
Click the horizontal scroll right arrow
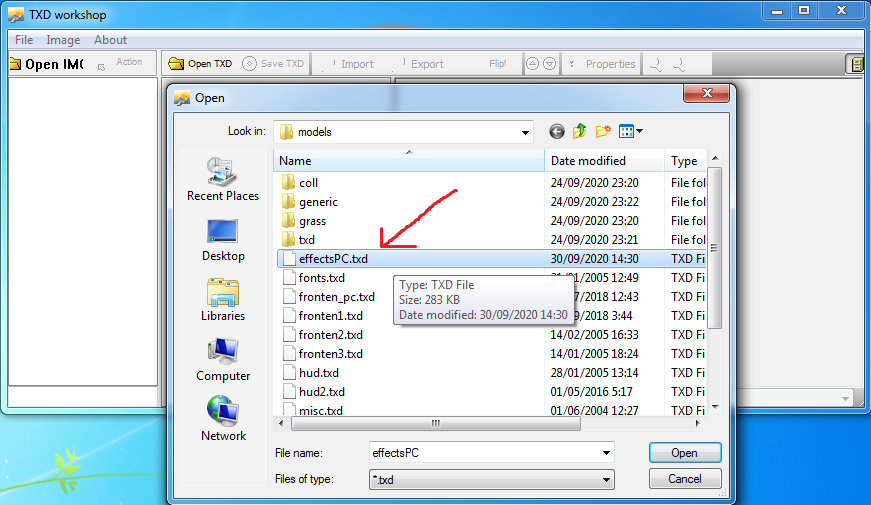[x=698, y=423]
